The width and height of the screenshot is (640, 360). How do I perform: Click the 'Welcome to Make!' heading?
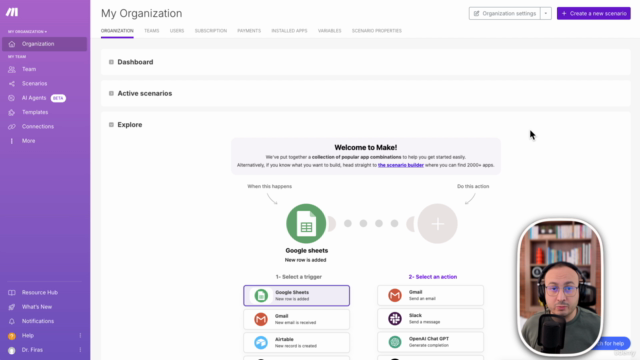(365, 147)
